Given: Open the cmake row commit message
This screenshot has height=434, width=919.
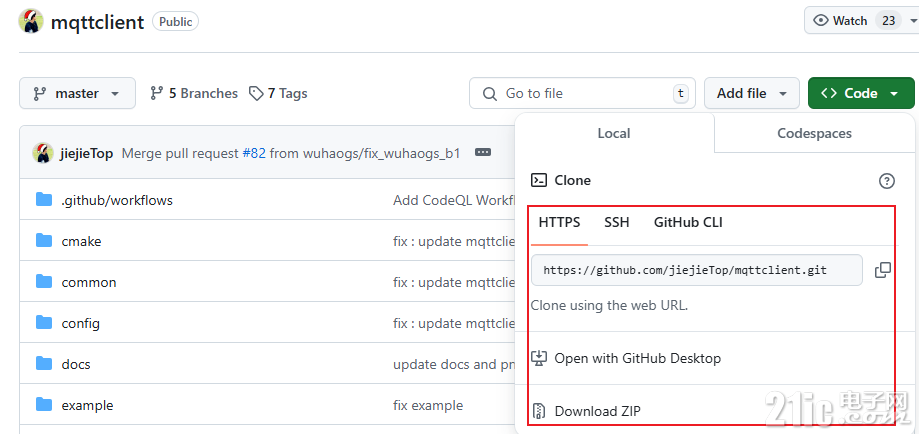Looking at the screenshot, I should [454, 241].
